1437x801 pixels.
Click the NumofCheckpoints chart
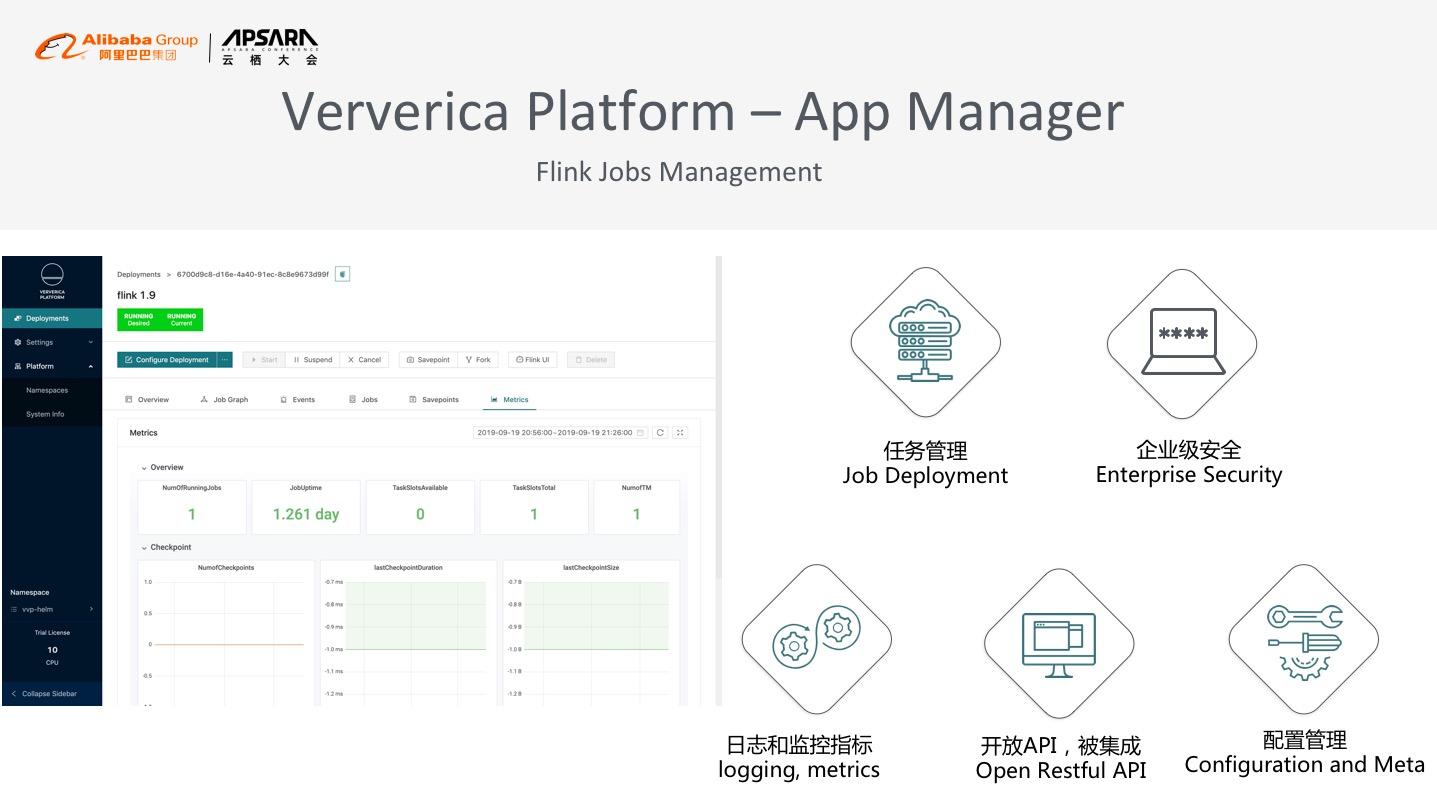[x=226, y=633]
